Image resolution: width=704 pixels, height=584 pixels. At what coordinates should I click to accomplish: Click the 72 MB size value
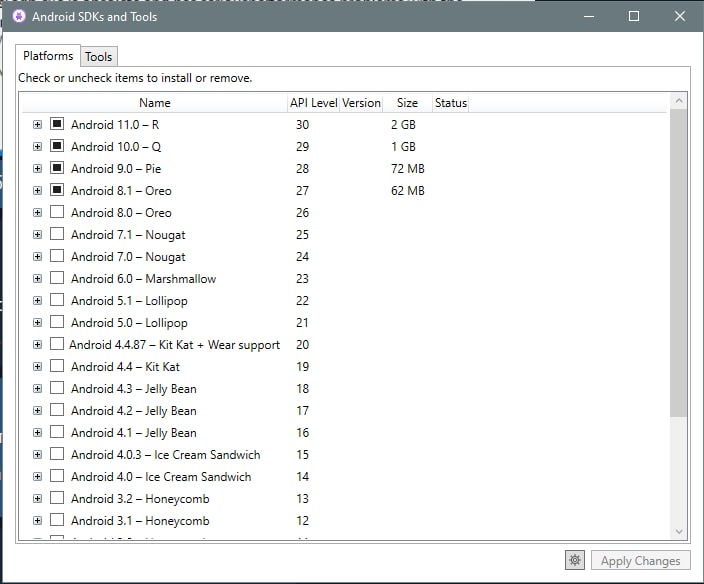point(408,168)
